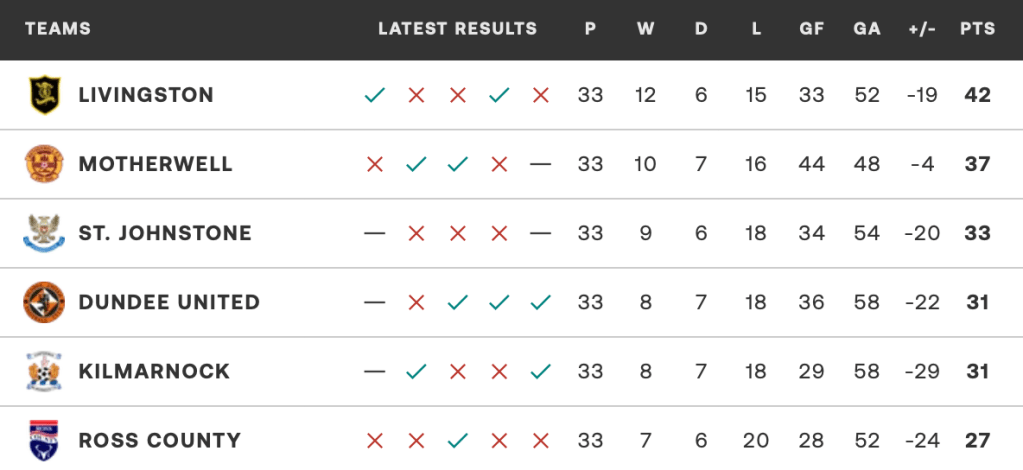This screenshot has height=470, width=1023.
Task: Click the St. Johnstone club crest icon
Action: pos(44,233)
